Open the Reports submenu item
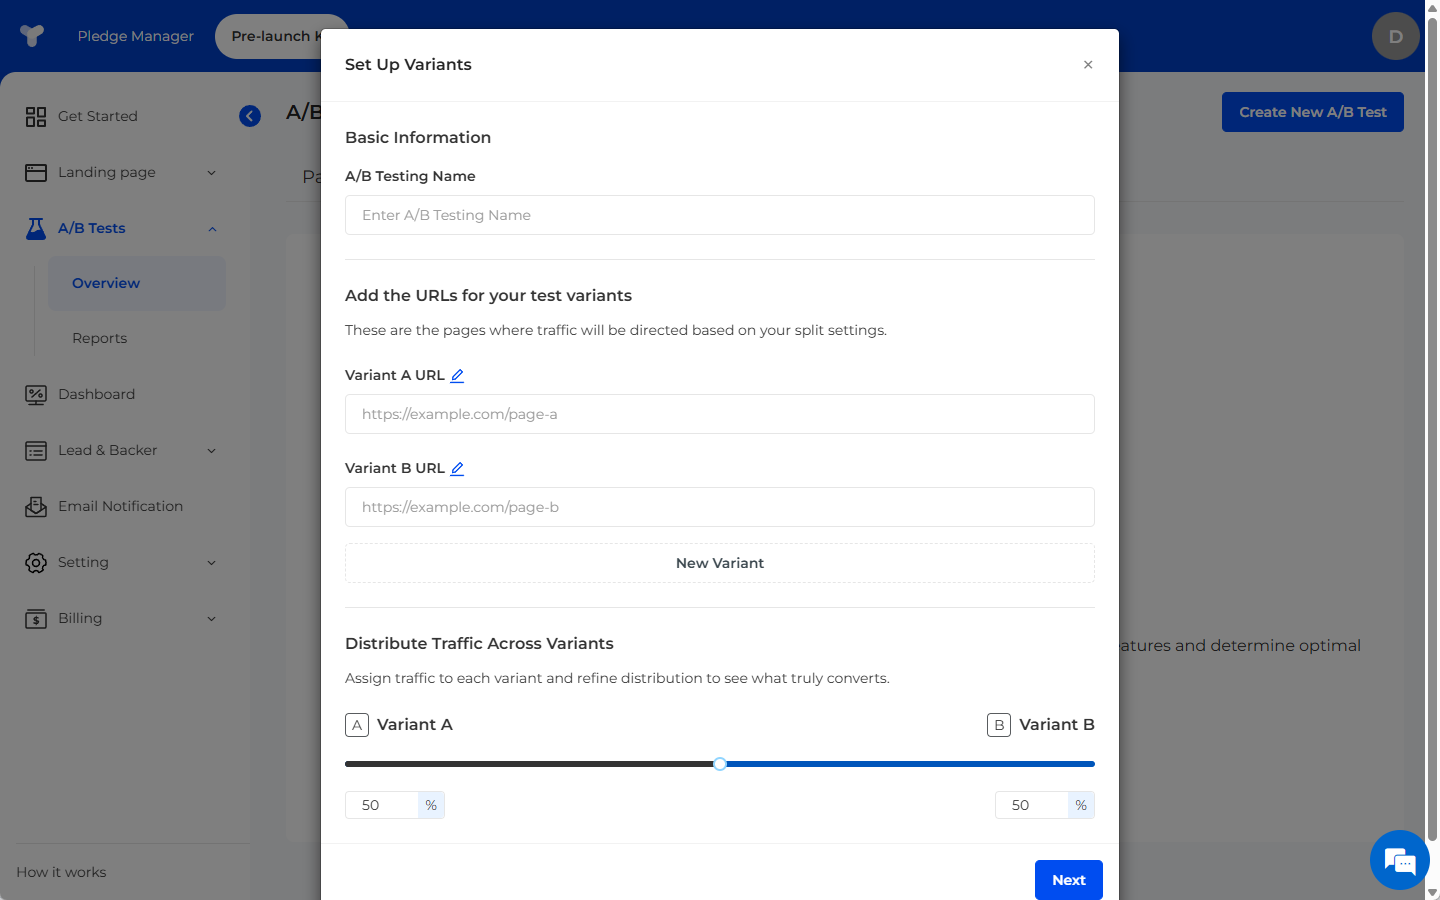The height and width of the screenshot is (900, 1440). coord(100,338)
